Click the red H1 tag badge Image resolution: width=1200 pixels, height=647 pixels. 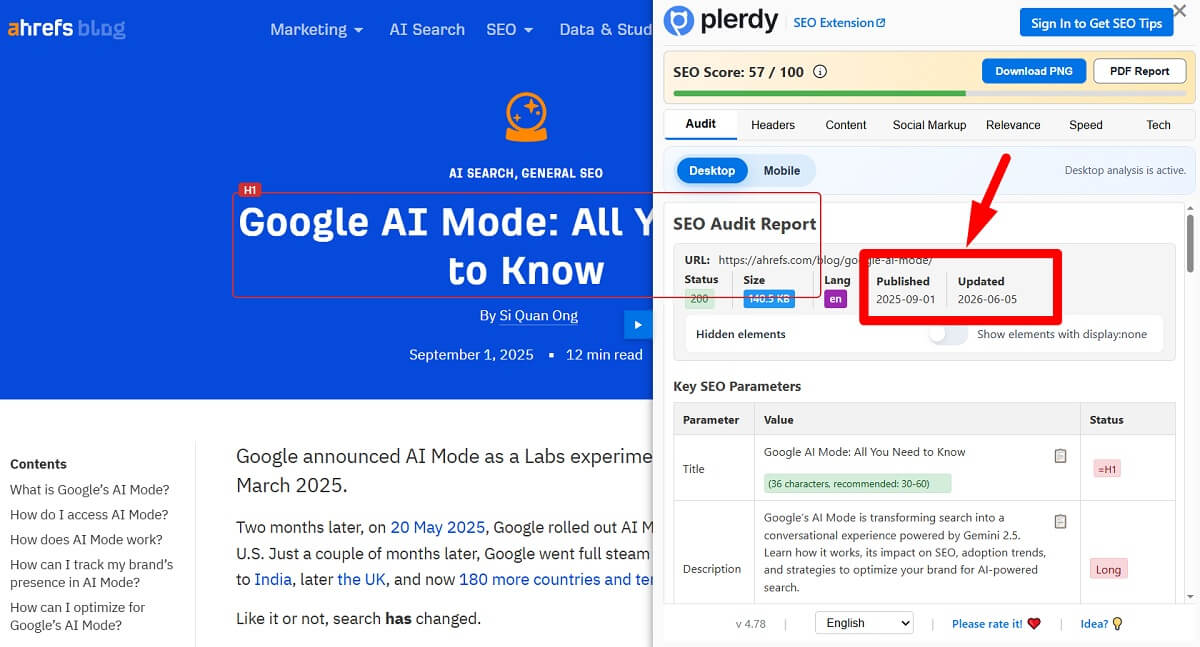pyautogui.click(x=249, y=190)
